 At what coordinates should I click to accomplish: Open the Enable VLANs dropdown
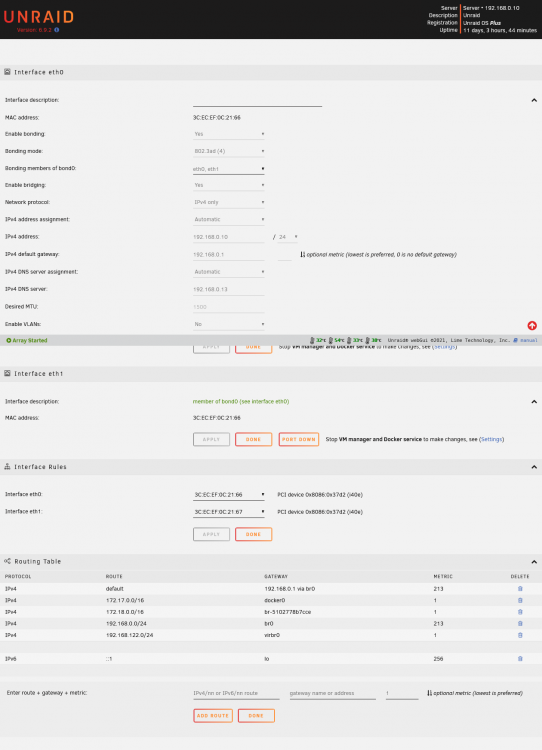click(229, 324)
